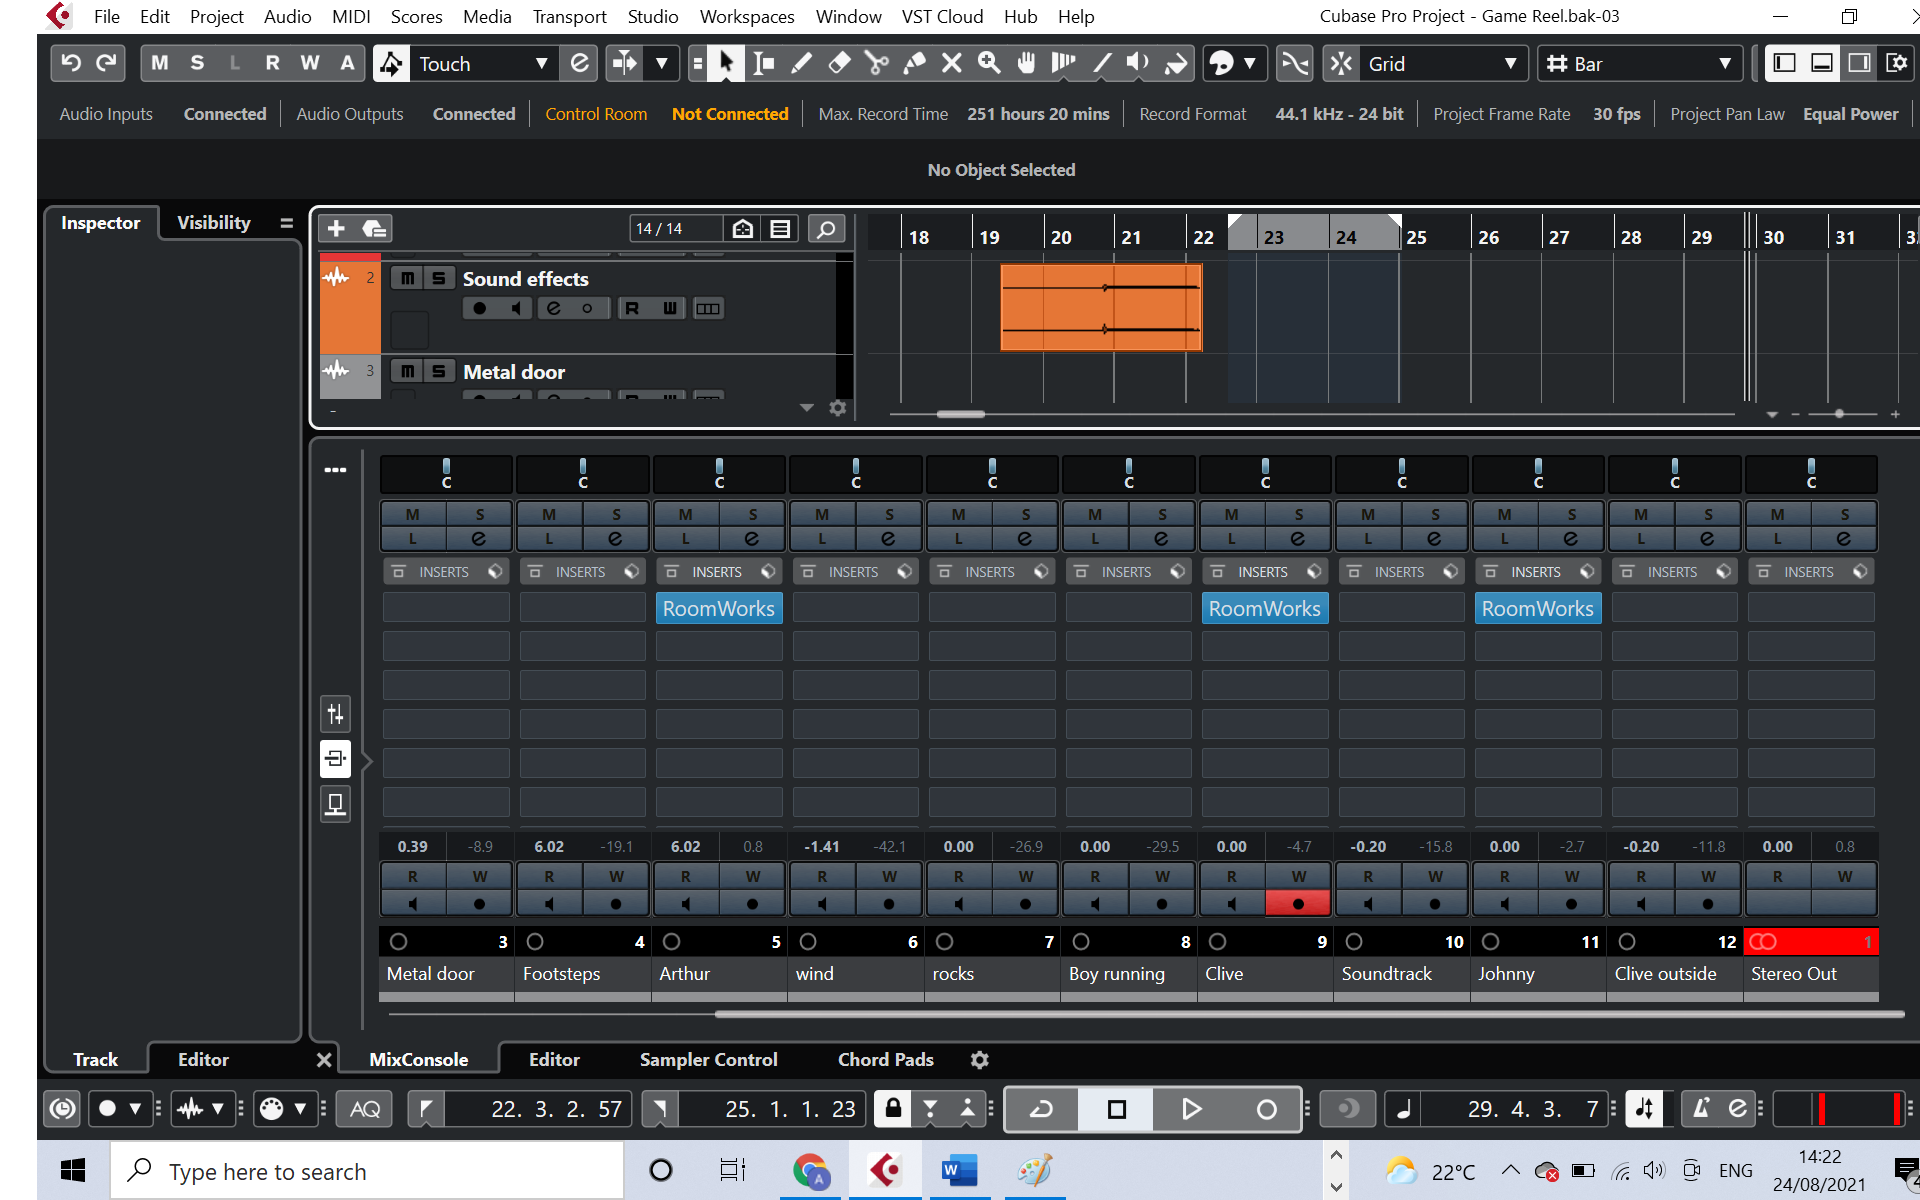Solo the Sound effects track
The image size is (1920, 1200).
[x=437, y=278]
